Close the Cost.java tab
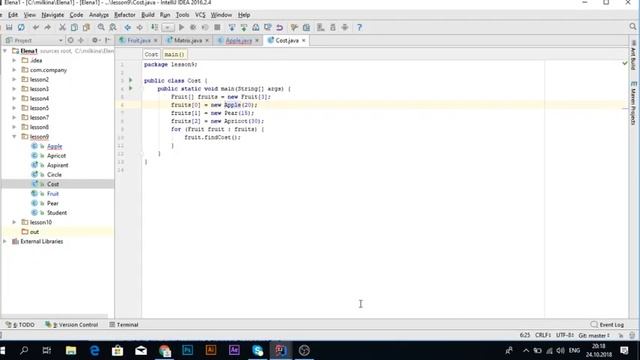The width and height of the screenshot is (640, 360). (x=304, y=40)
